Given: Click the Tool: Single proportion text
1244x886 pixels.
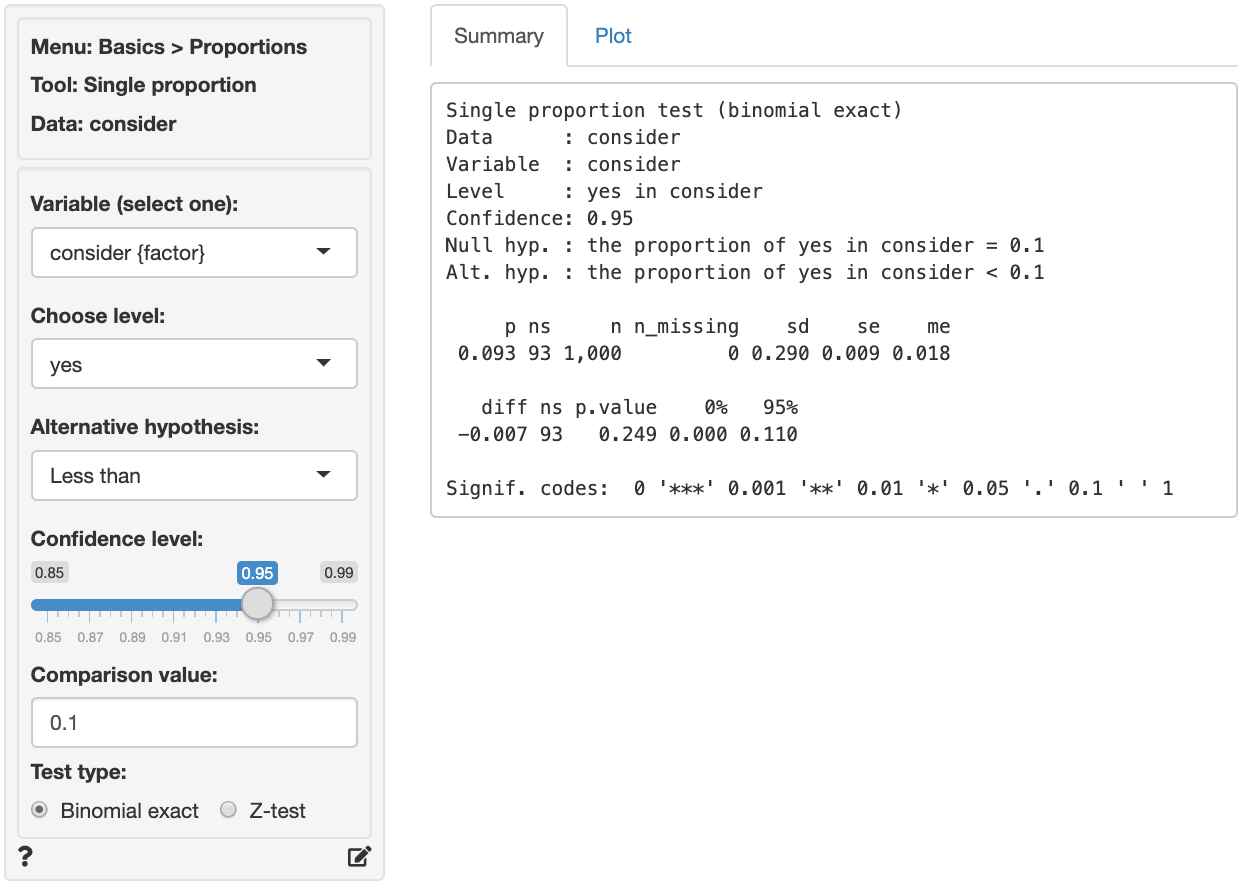Looking at the screenshot, I should [143, 85].
